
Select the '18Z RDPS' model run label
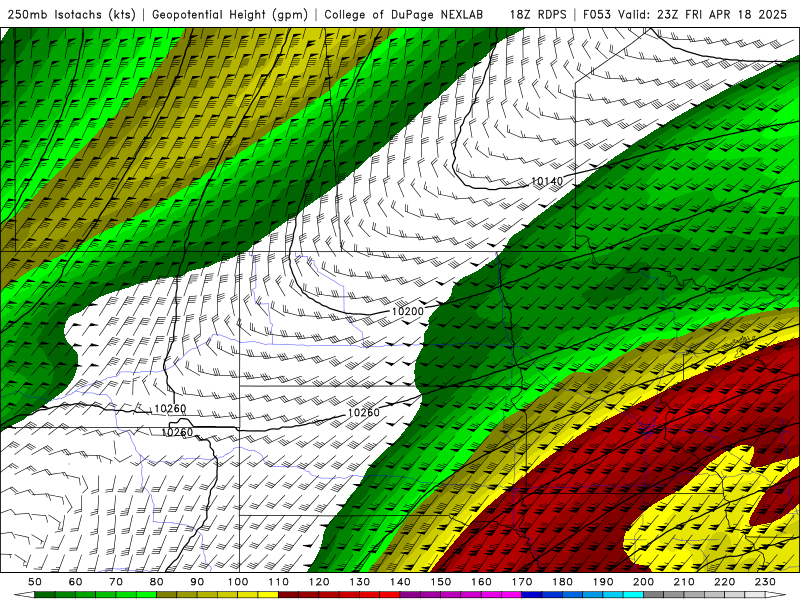(x=538, y=15)
